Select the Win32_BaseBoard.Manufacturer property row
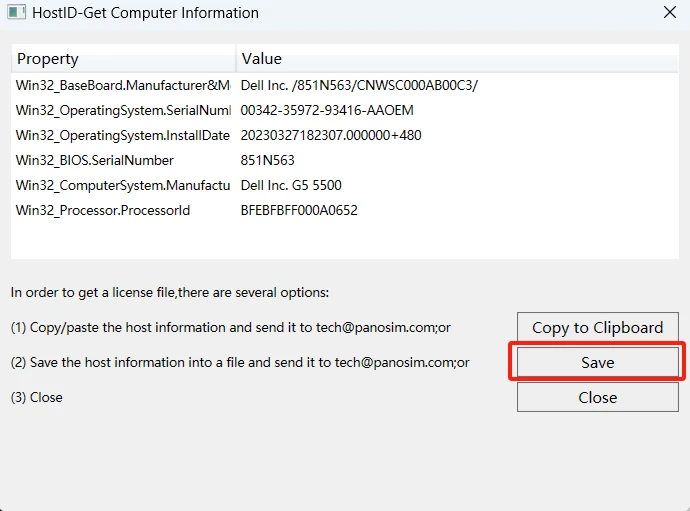 point(122,85)
